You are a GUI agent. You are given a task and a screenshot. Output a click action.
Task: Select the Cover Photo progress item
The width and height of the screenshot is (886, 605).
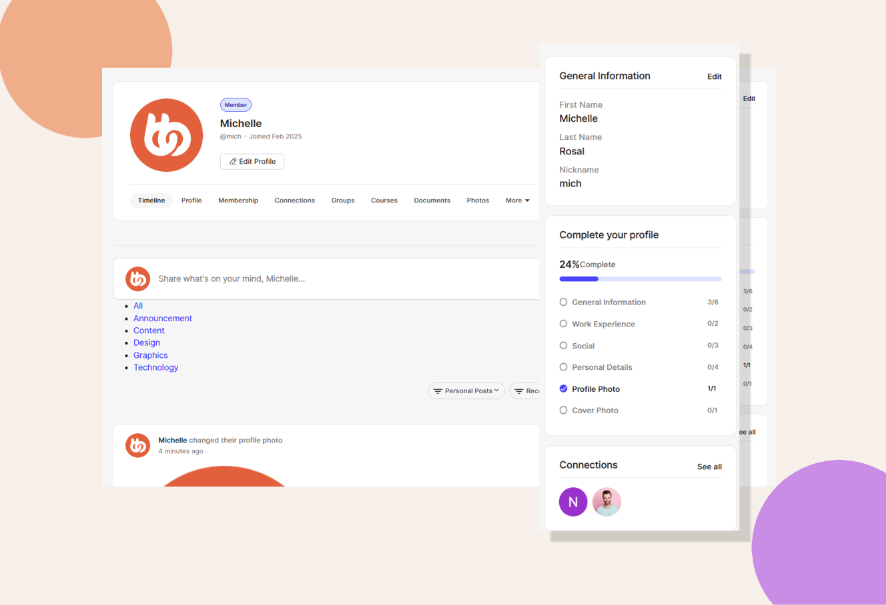594,410
